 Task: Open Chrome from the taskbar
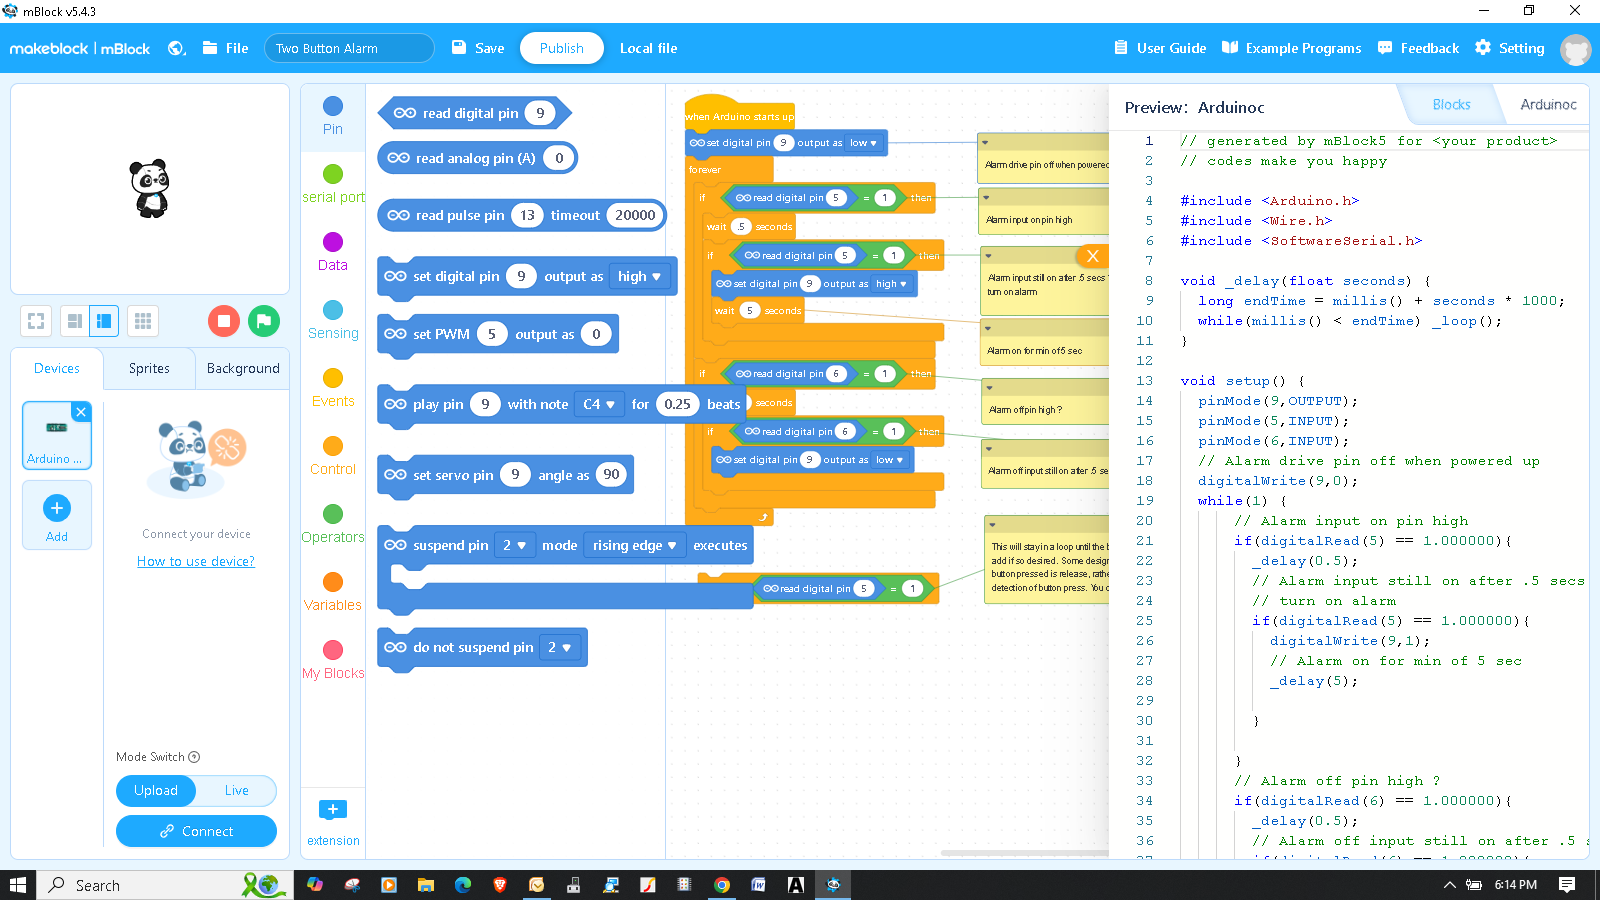(x=722, y=885)
